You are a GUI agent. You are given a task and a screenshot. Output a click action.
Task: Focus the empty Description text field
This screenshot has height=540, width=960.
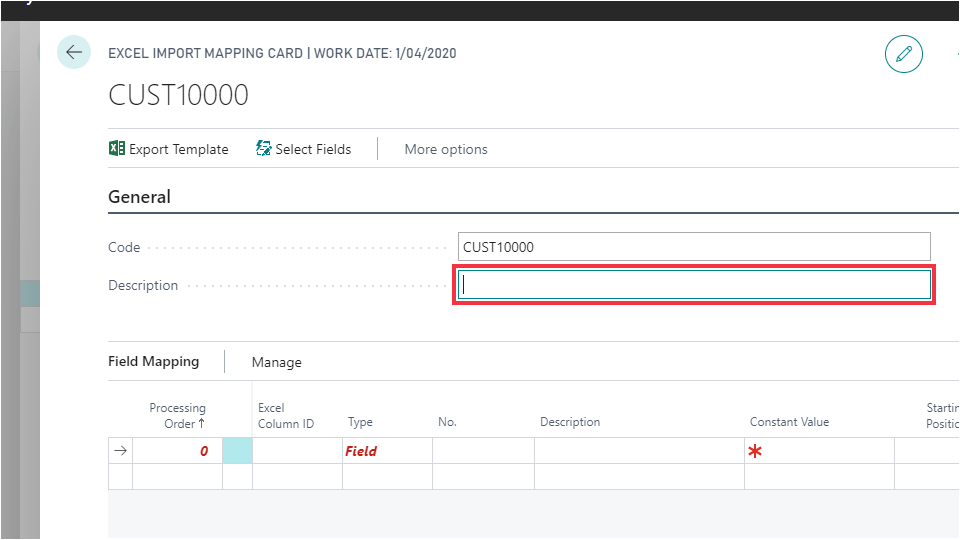click(x=694, y=286)
